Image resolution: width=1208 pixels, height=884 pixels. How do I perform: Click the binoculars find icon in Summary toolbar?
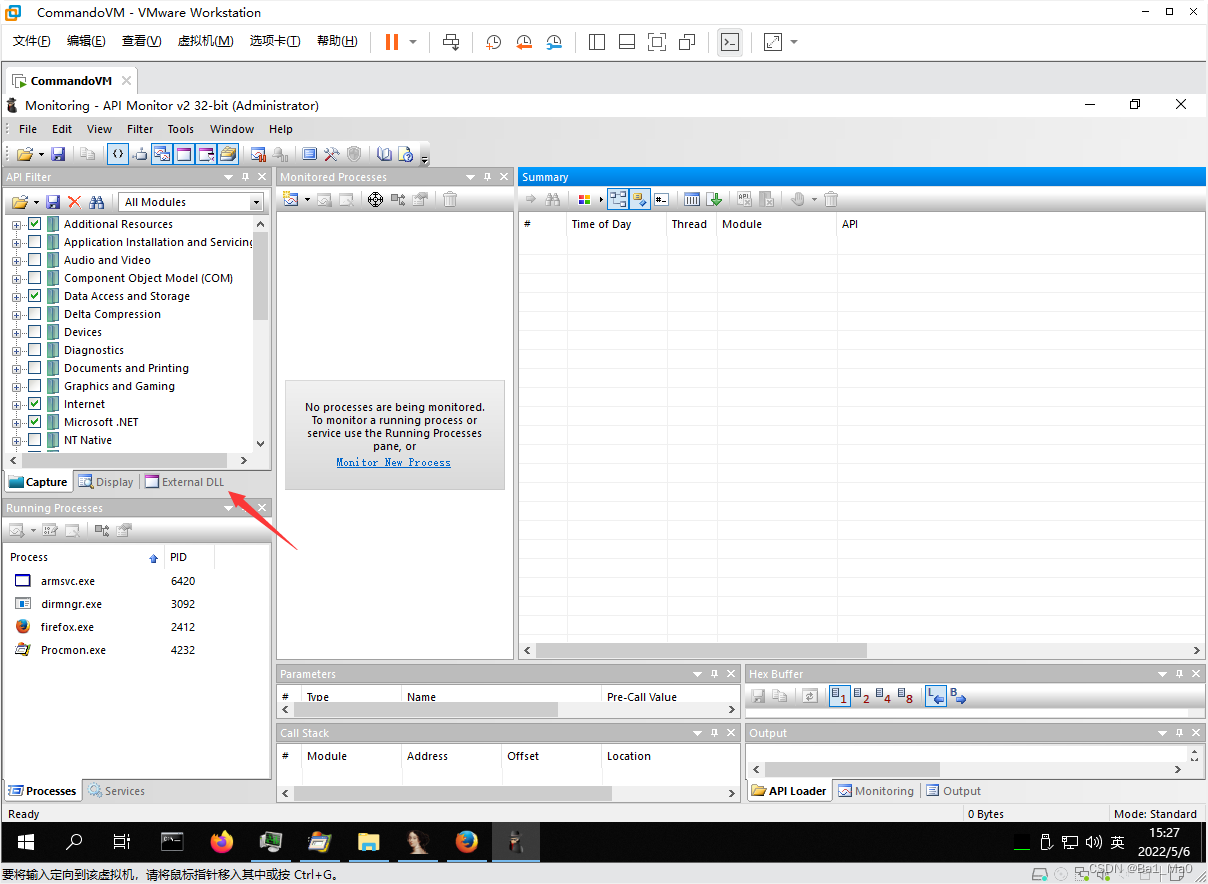pos(552,200)
